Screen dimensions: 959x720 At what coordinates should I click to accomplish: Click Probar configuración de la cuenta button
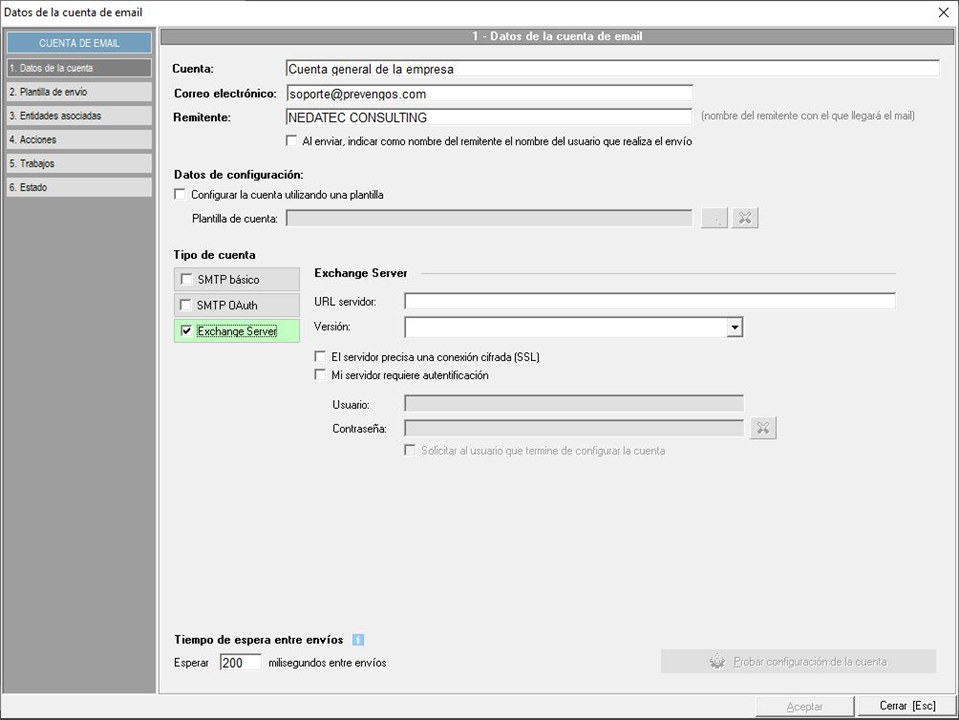797,662
